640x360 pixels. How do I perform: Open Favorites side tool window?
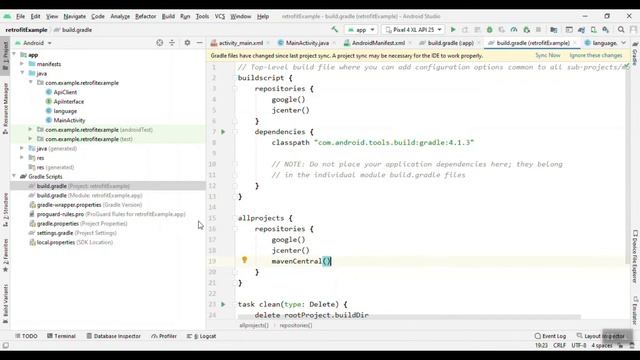pyautogui.click(x=5, y=256)
